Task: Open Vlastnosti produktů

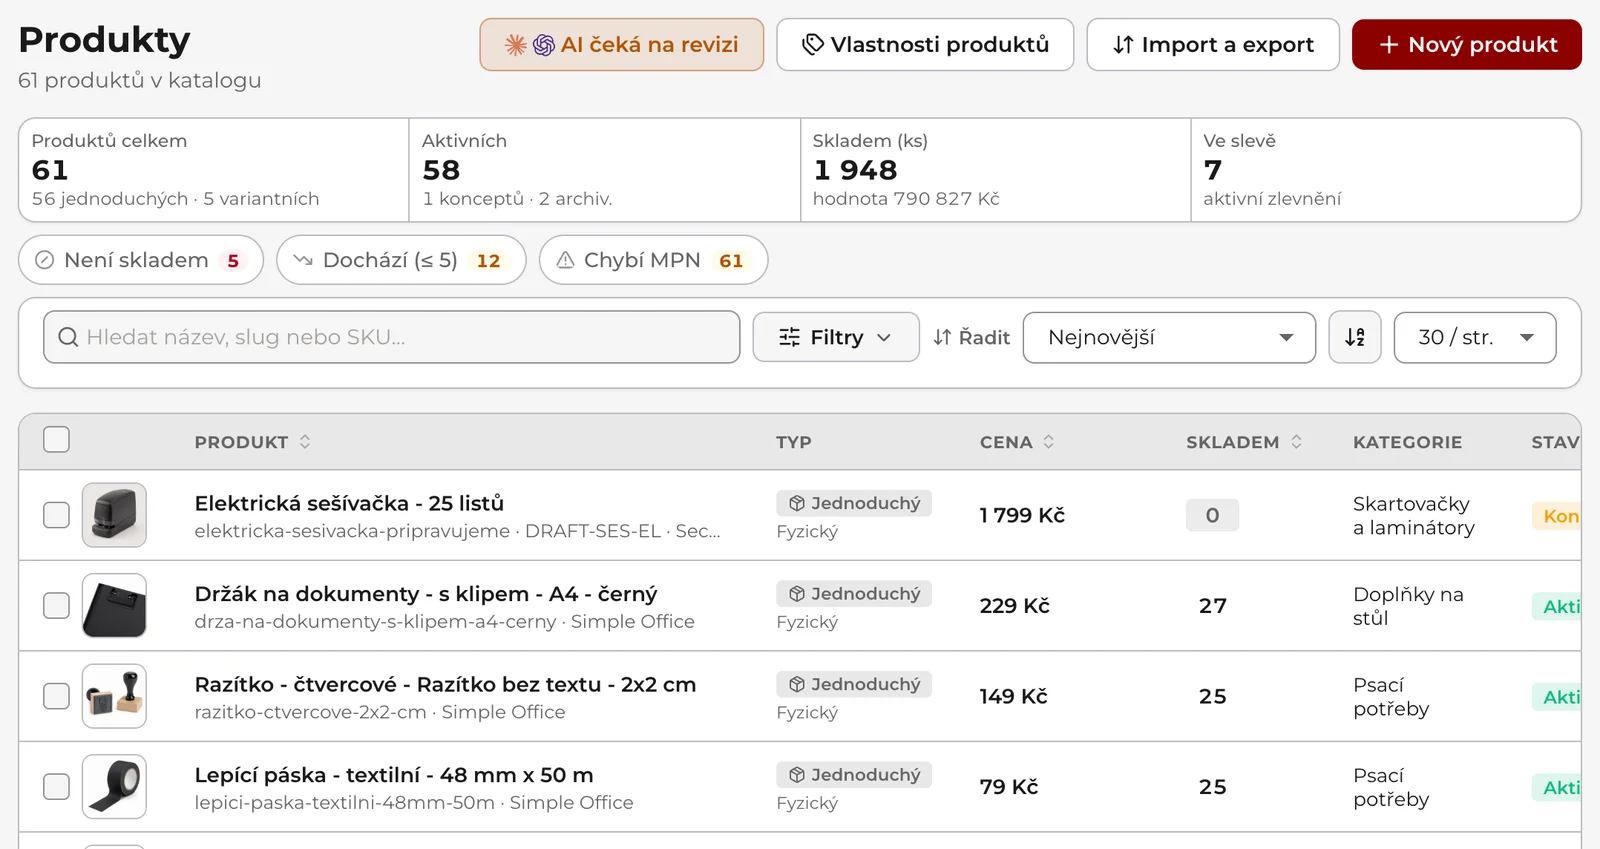Action: [x=925, y=45]
